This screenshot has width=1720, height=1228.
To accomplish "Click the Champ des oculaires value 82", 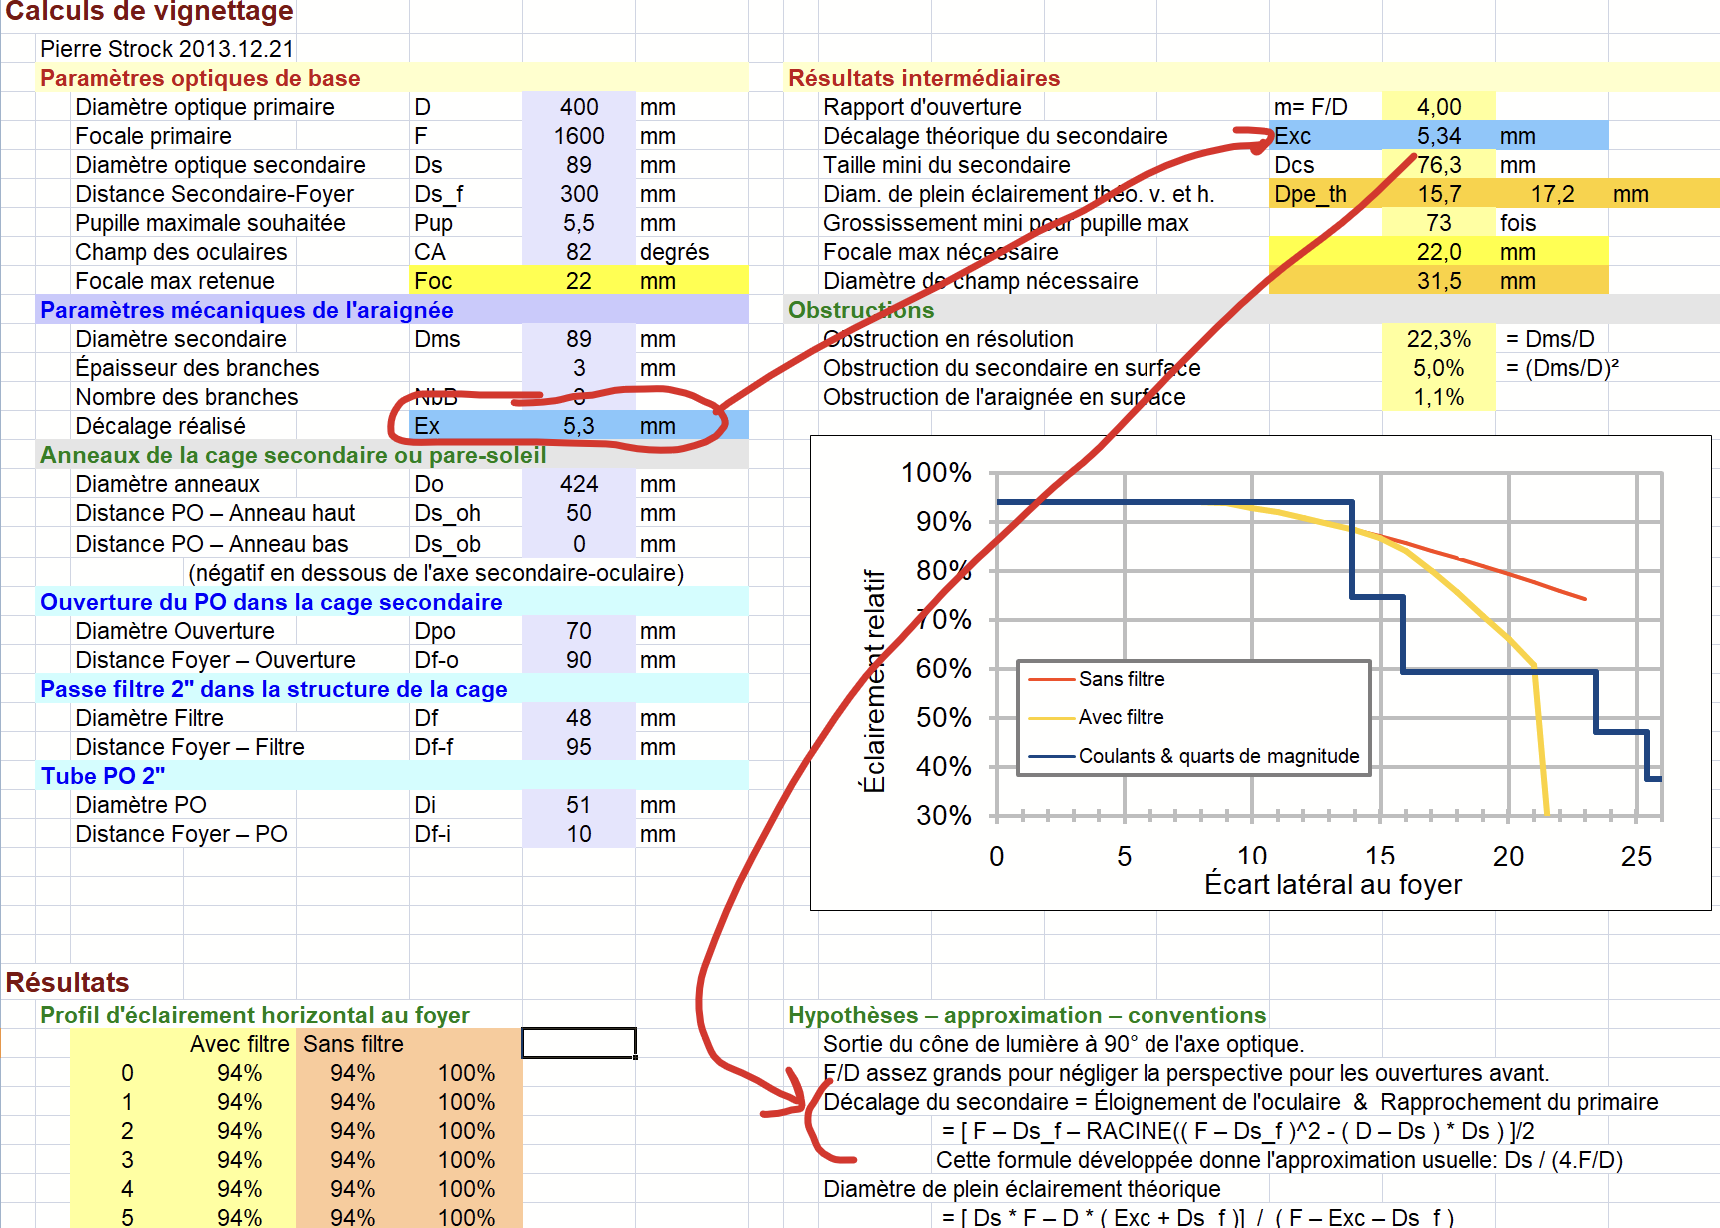I will 578,252.
